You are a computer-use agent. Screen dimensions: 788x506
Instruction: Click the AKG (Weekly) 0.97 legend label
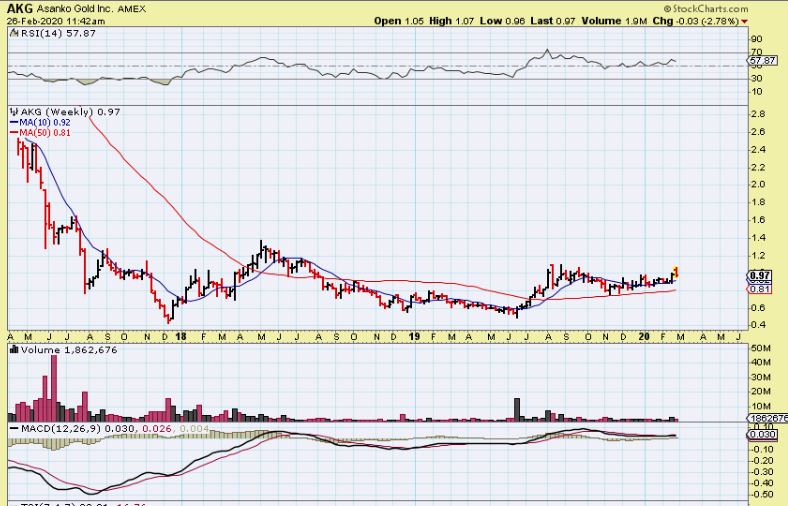[x=70, y=112]
